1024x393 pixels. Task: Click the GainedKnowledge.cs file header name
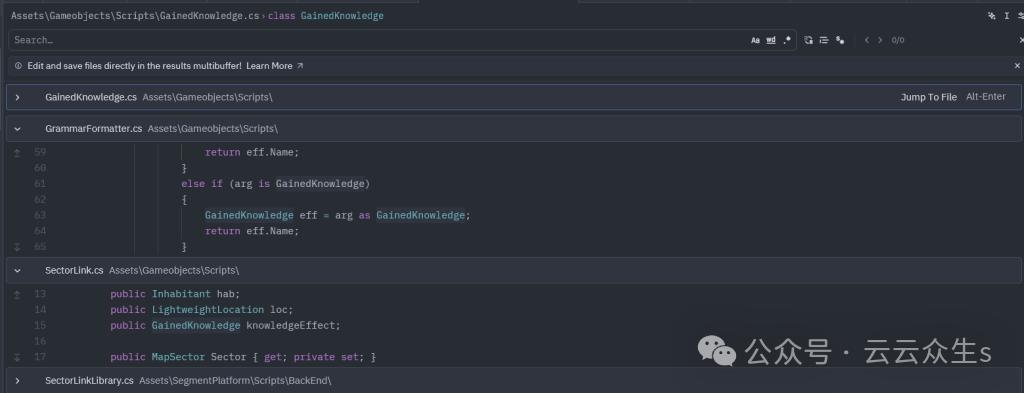tap(91, 97)
